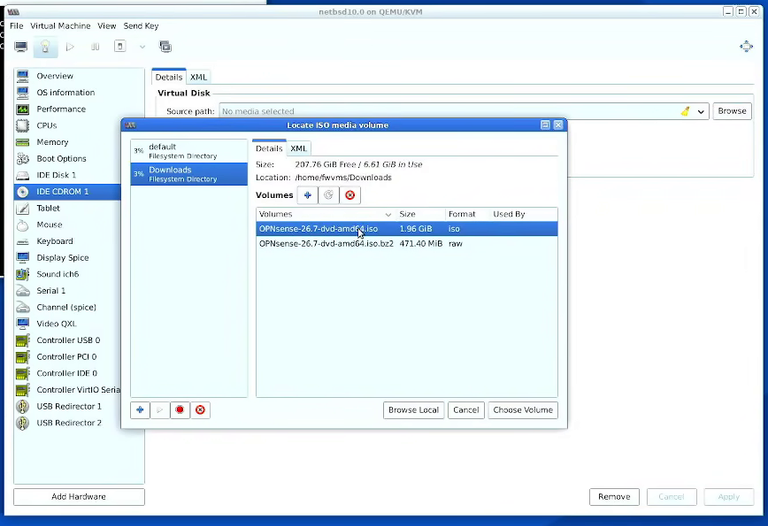Select Tablet hardware entry
Screen dimensions: 768x526
(x=68, y=208)
